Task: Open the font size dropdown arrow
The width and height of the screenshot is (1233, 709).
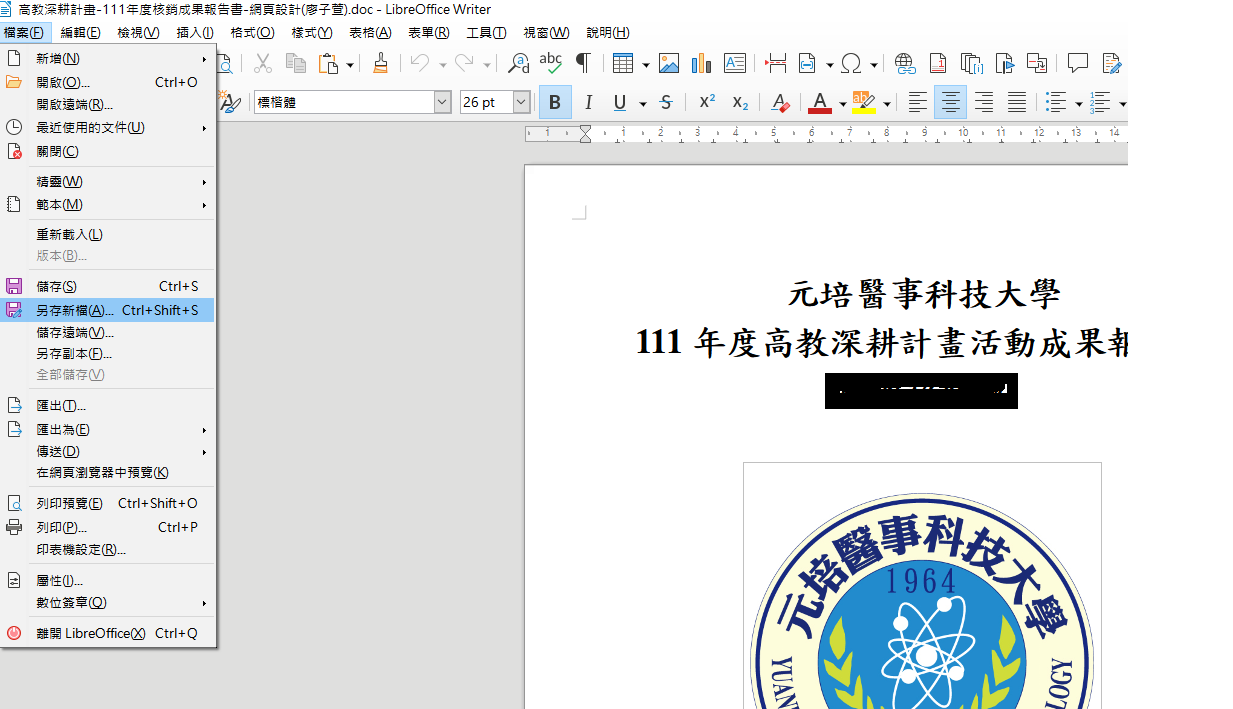Action: click(x=521, y=102)
